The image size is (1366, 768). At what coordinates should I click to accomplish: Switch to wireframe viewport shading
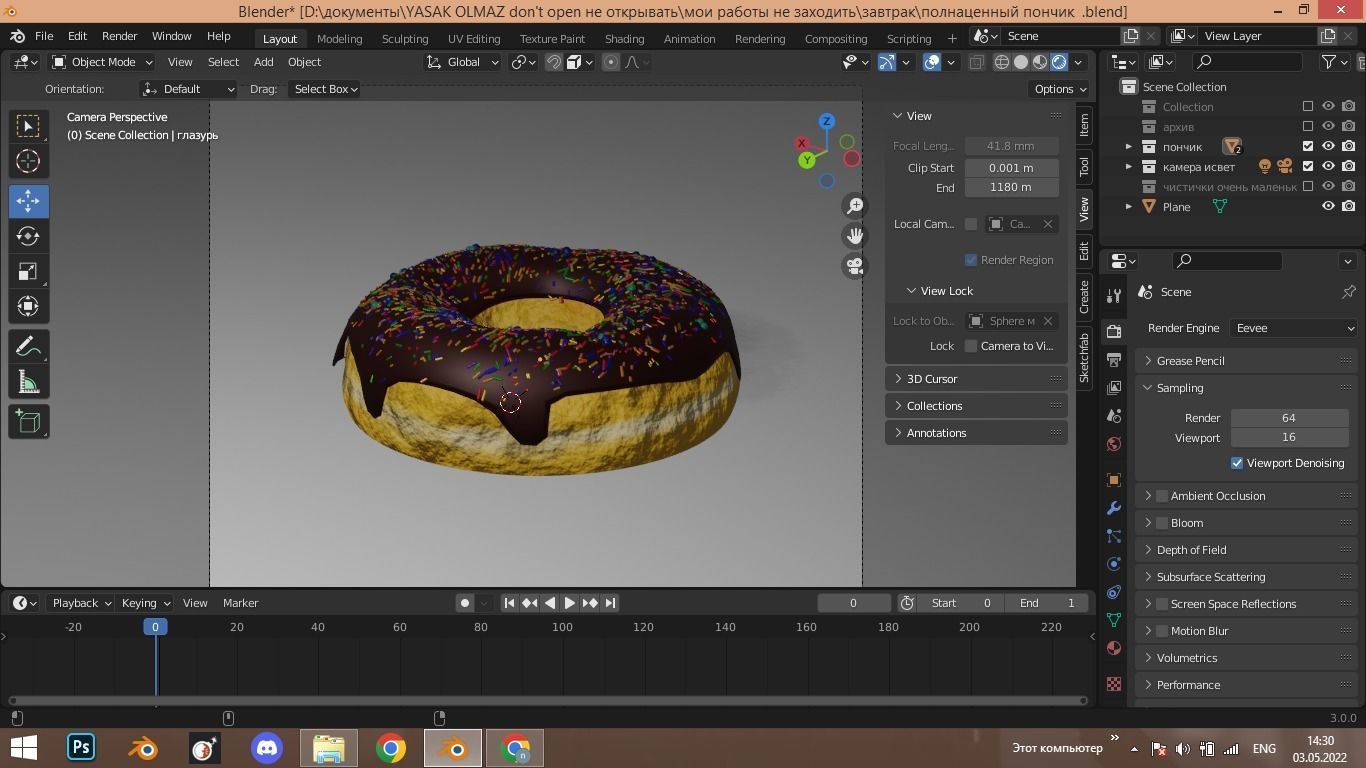click(1001, 62)
